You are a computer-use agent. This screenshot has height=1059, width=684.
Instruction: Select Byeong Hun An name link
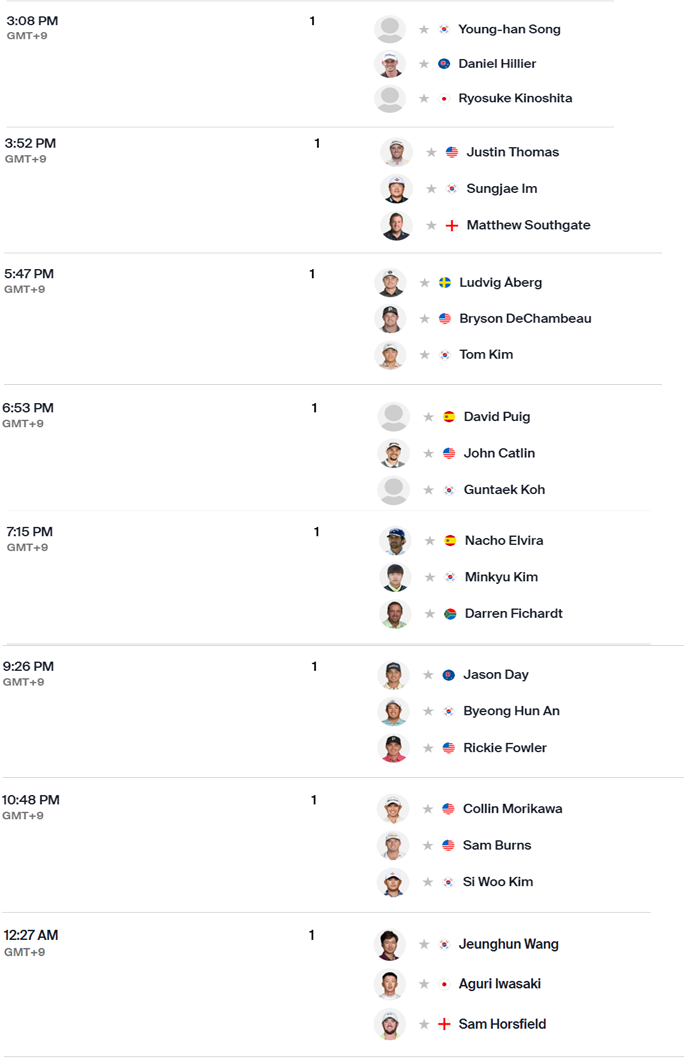coord(511,711)
